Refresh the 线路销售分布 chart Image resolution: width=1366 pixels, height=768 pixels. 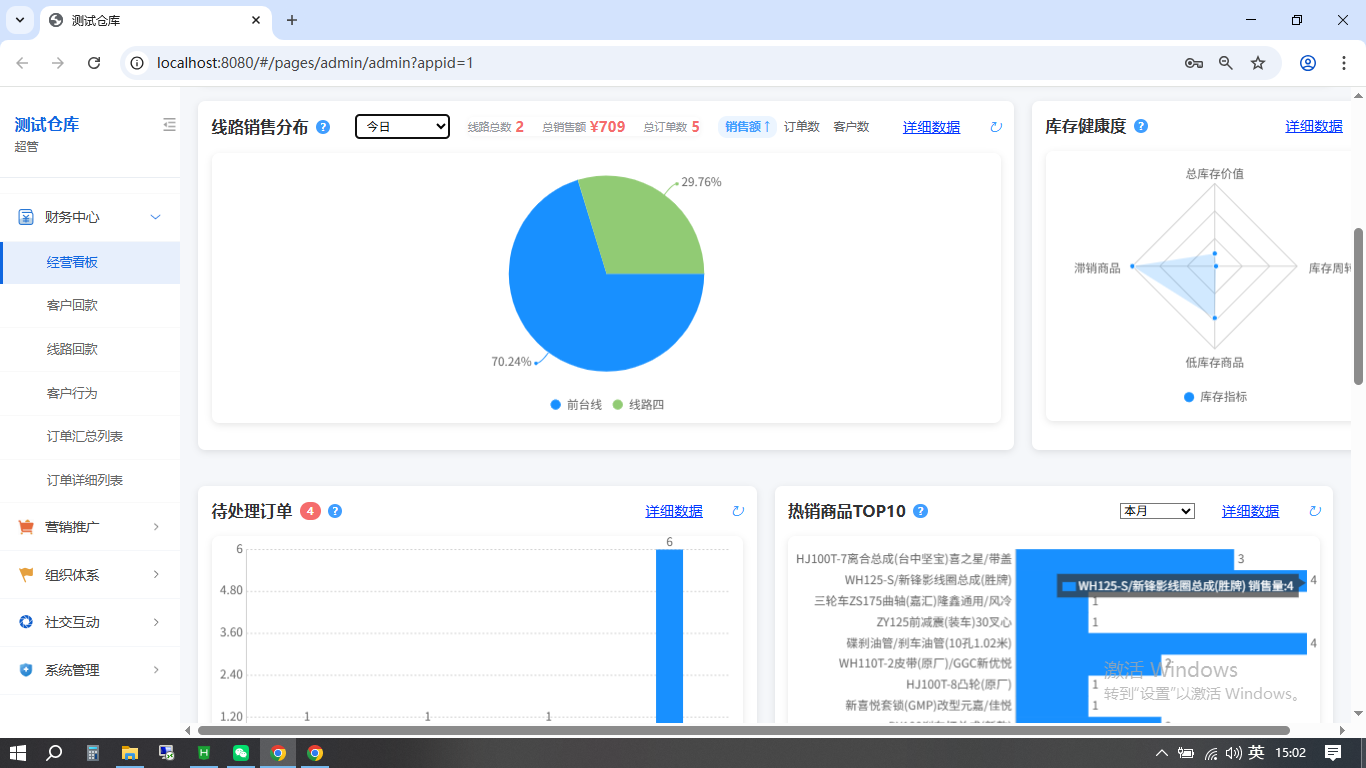995,127
